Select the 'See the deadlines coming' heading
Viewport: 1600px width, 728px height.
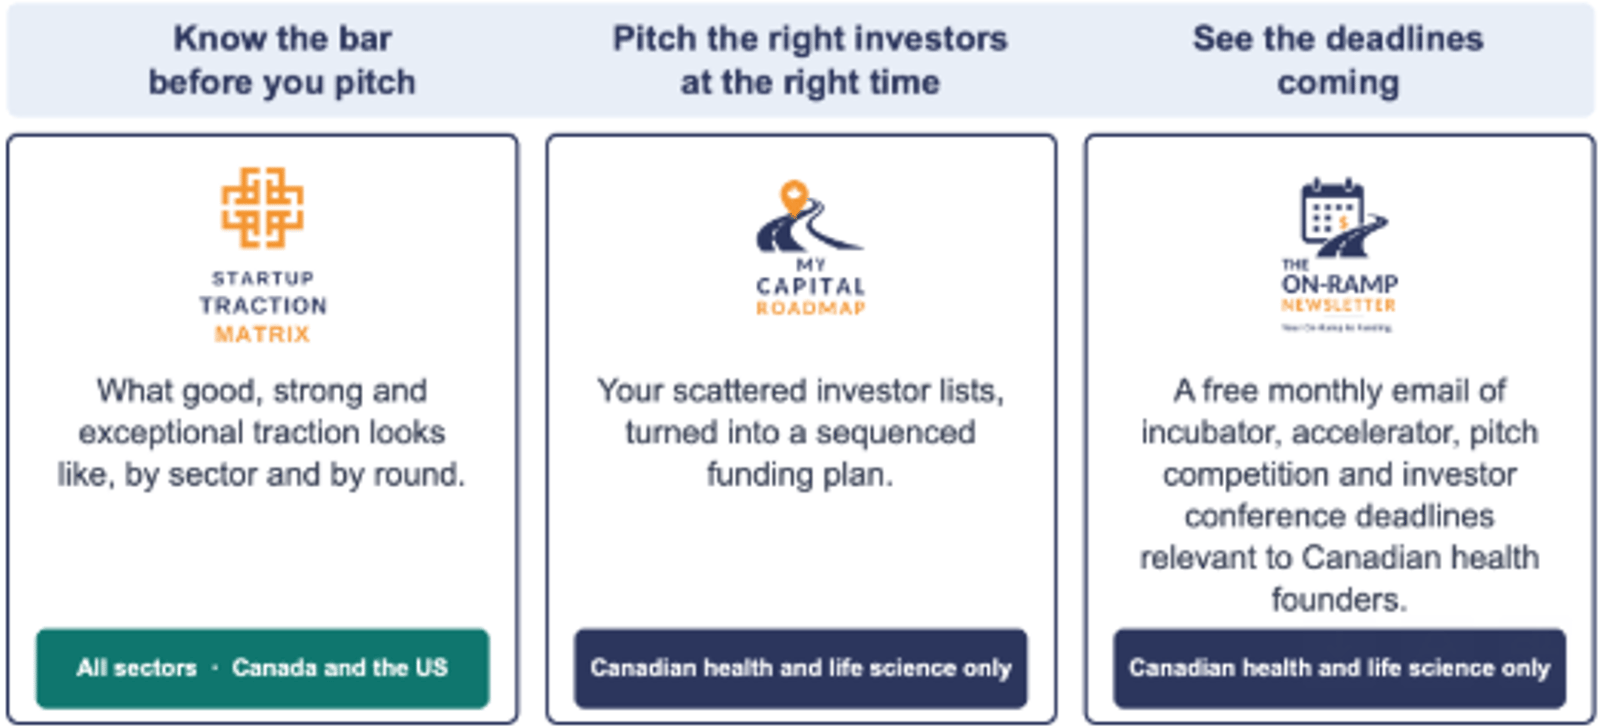[x=1338, y=60]
